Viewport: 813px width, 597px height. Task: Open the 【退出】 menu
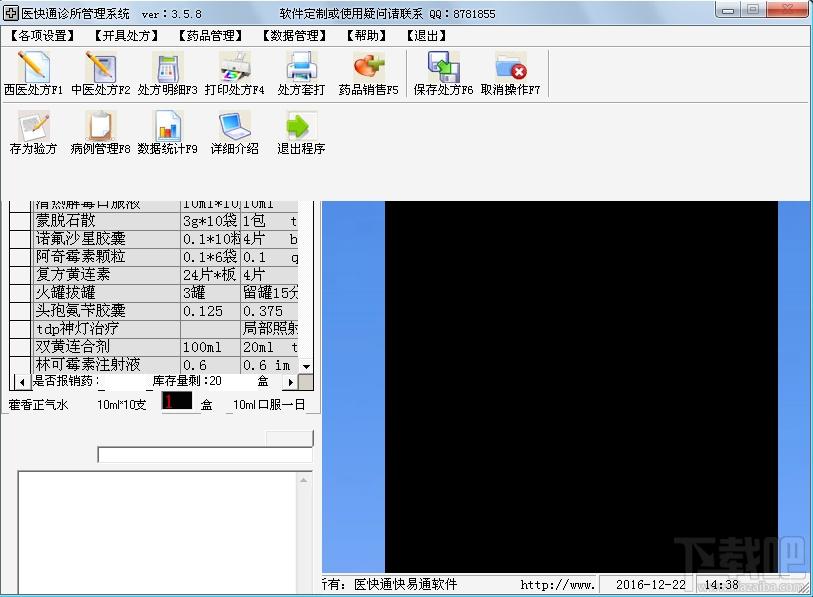426,36
